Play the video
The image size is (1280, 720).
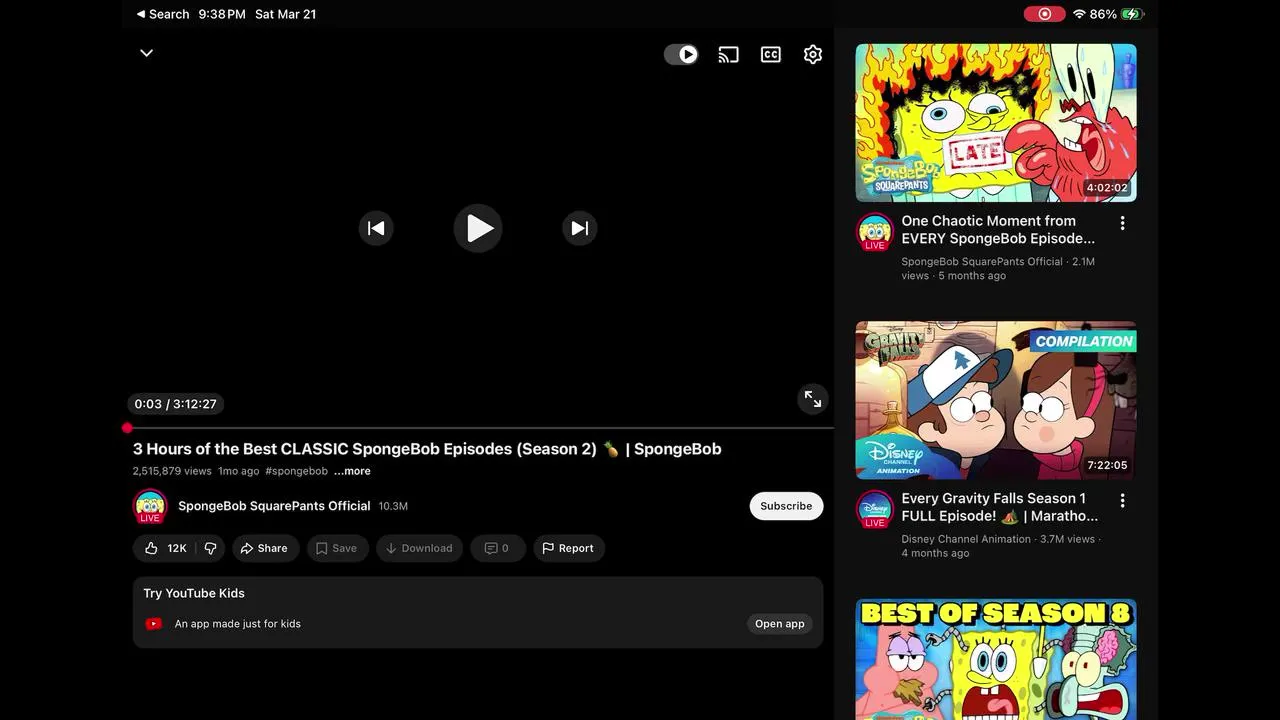point(478,228)
